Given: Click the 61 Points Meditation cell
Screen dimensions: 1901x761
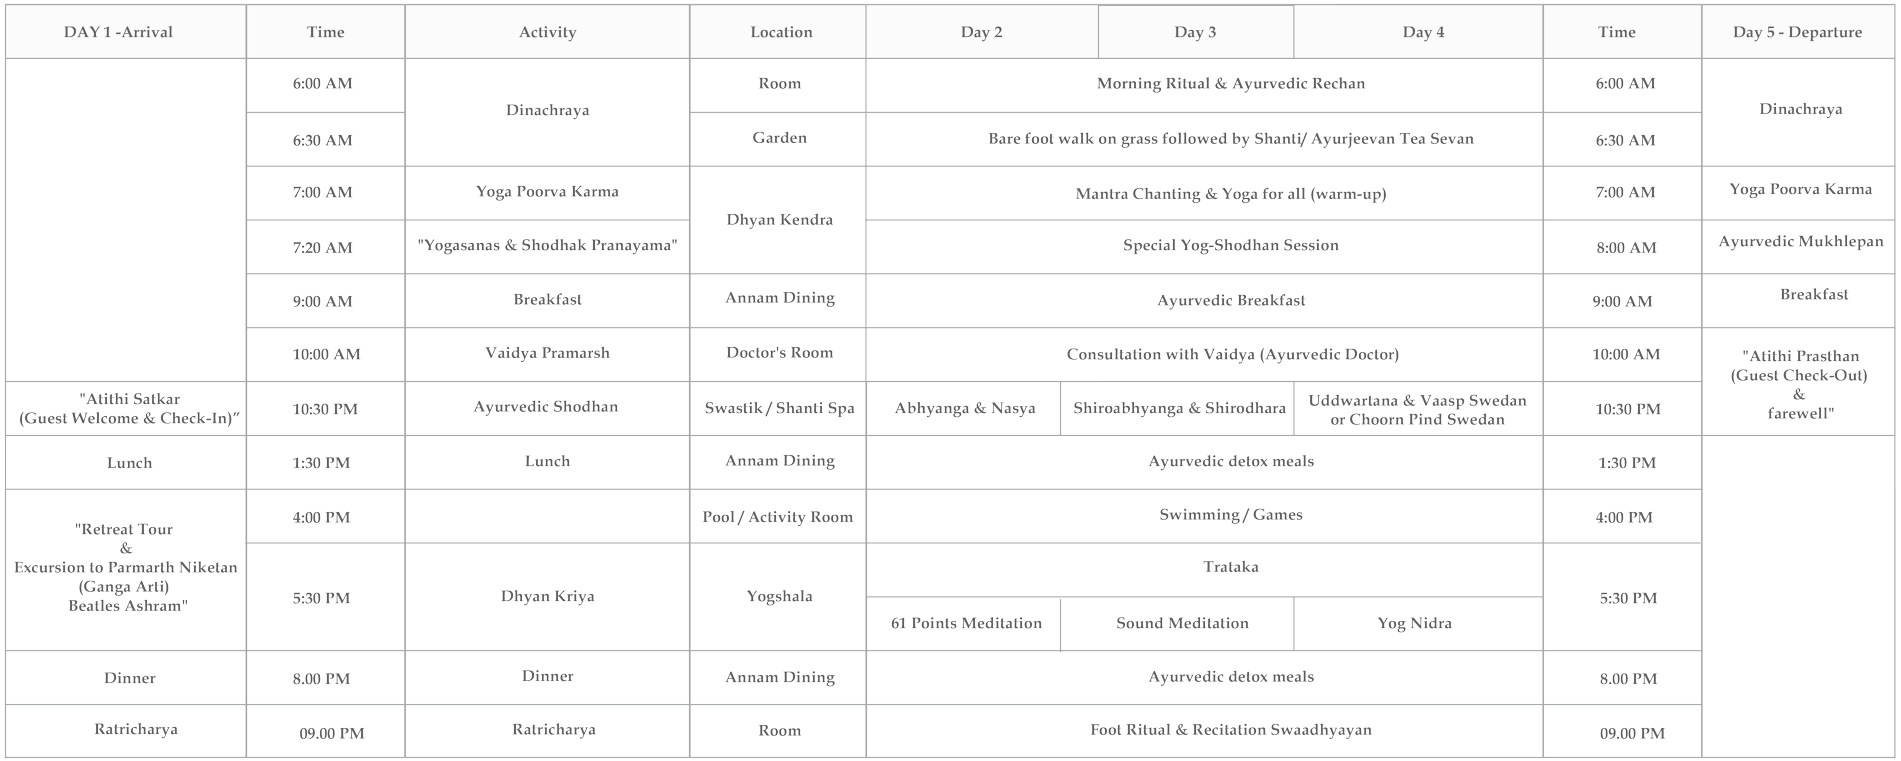Looking at the screenshot, I should [x=965, y=623].
